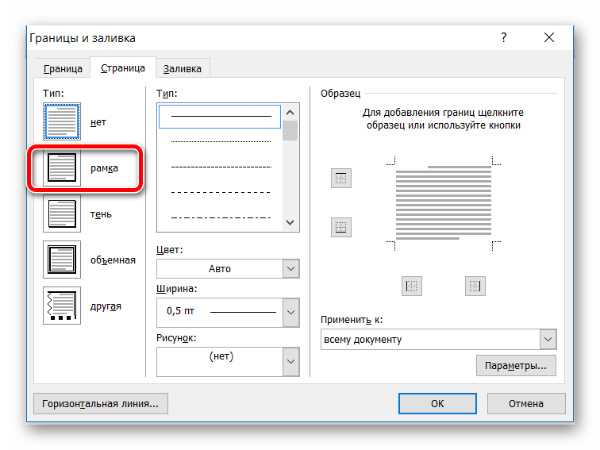The width and height of the screenshot is (600, 450).
Task: Toggle the right border button in preview
Action: [475, 286]
